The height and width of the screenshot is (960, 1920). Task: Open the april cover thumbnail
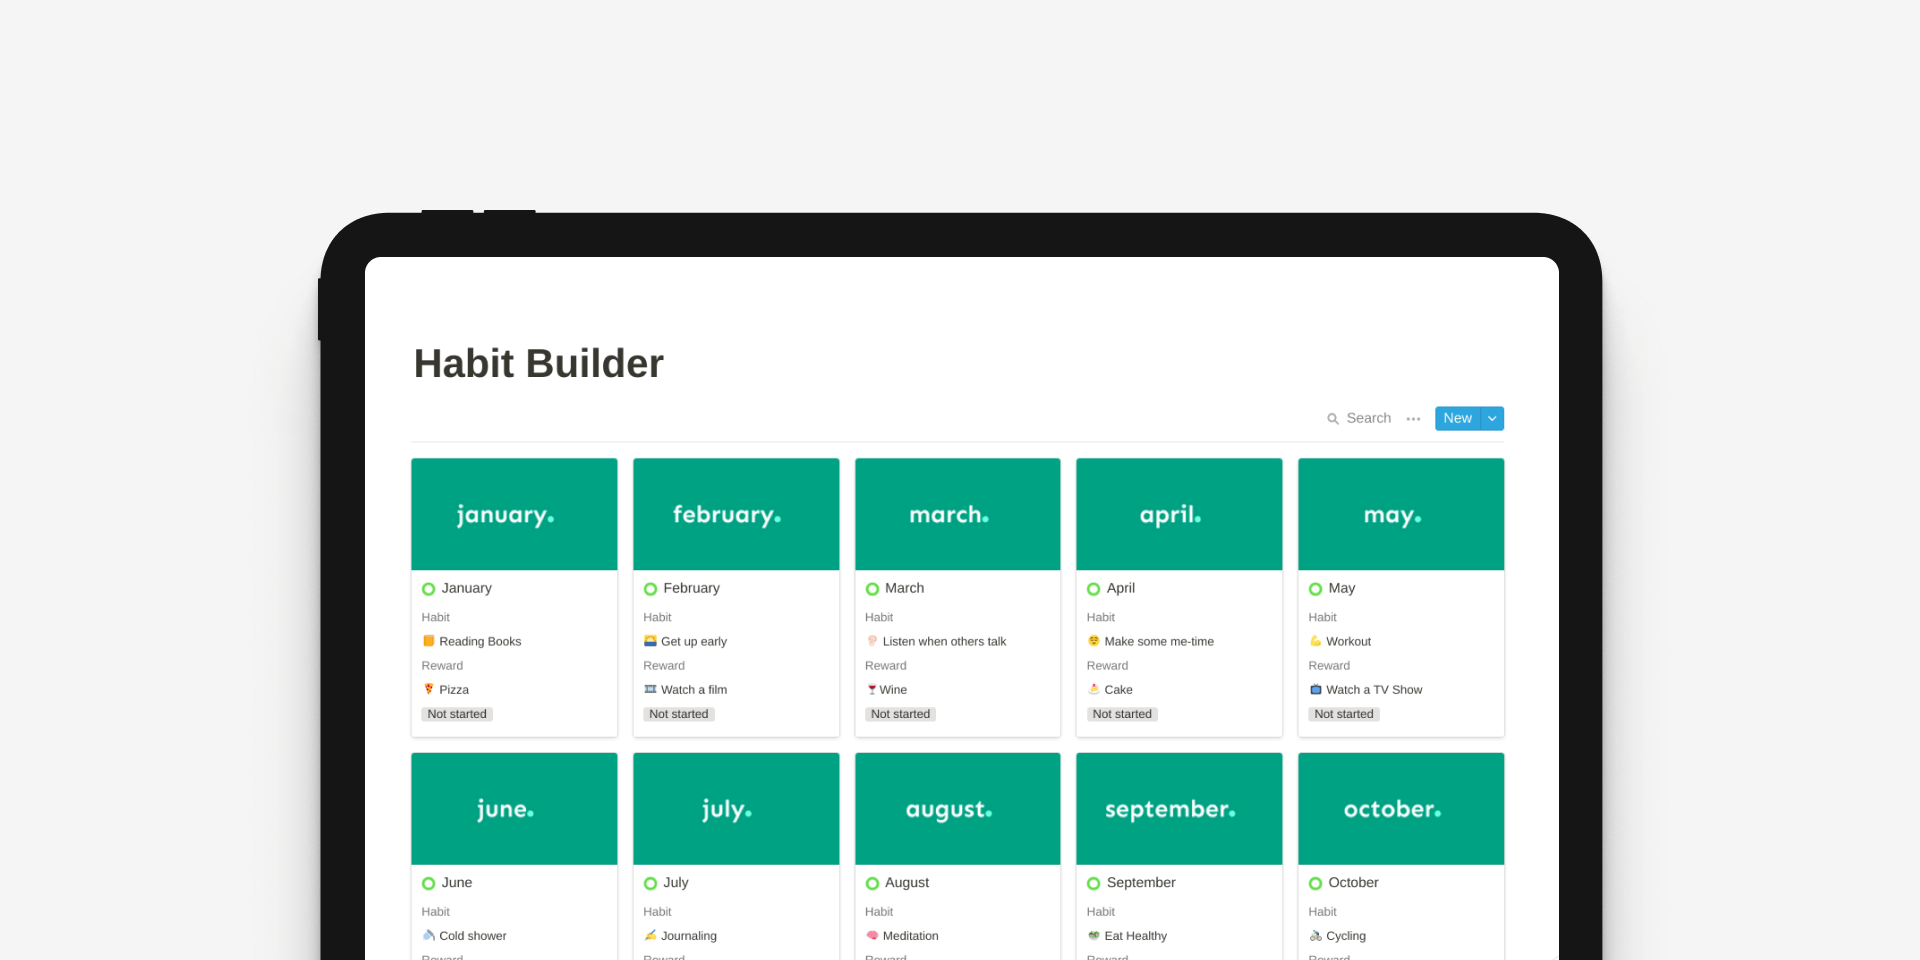pos(1179,514)
